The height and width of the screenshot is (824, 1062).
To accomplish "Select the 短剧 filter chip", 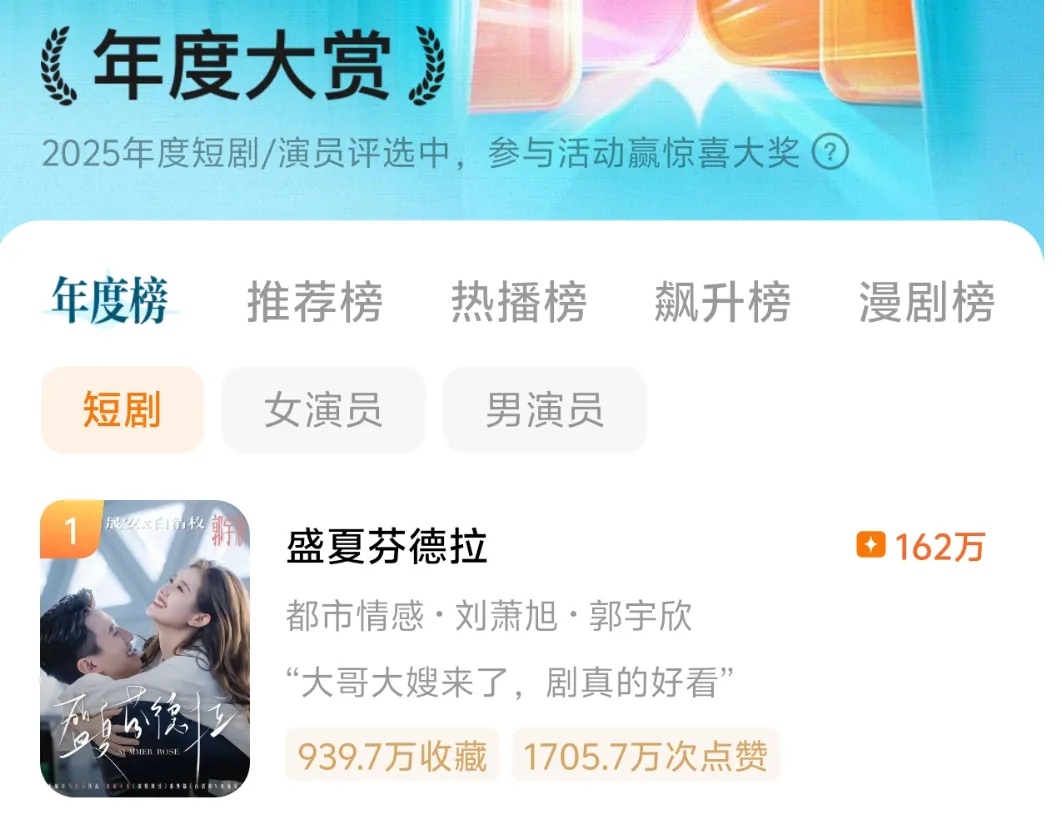I will pyautogui.click(x=122, y=410).
